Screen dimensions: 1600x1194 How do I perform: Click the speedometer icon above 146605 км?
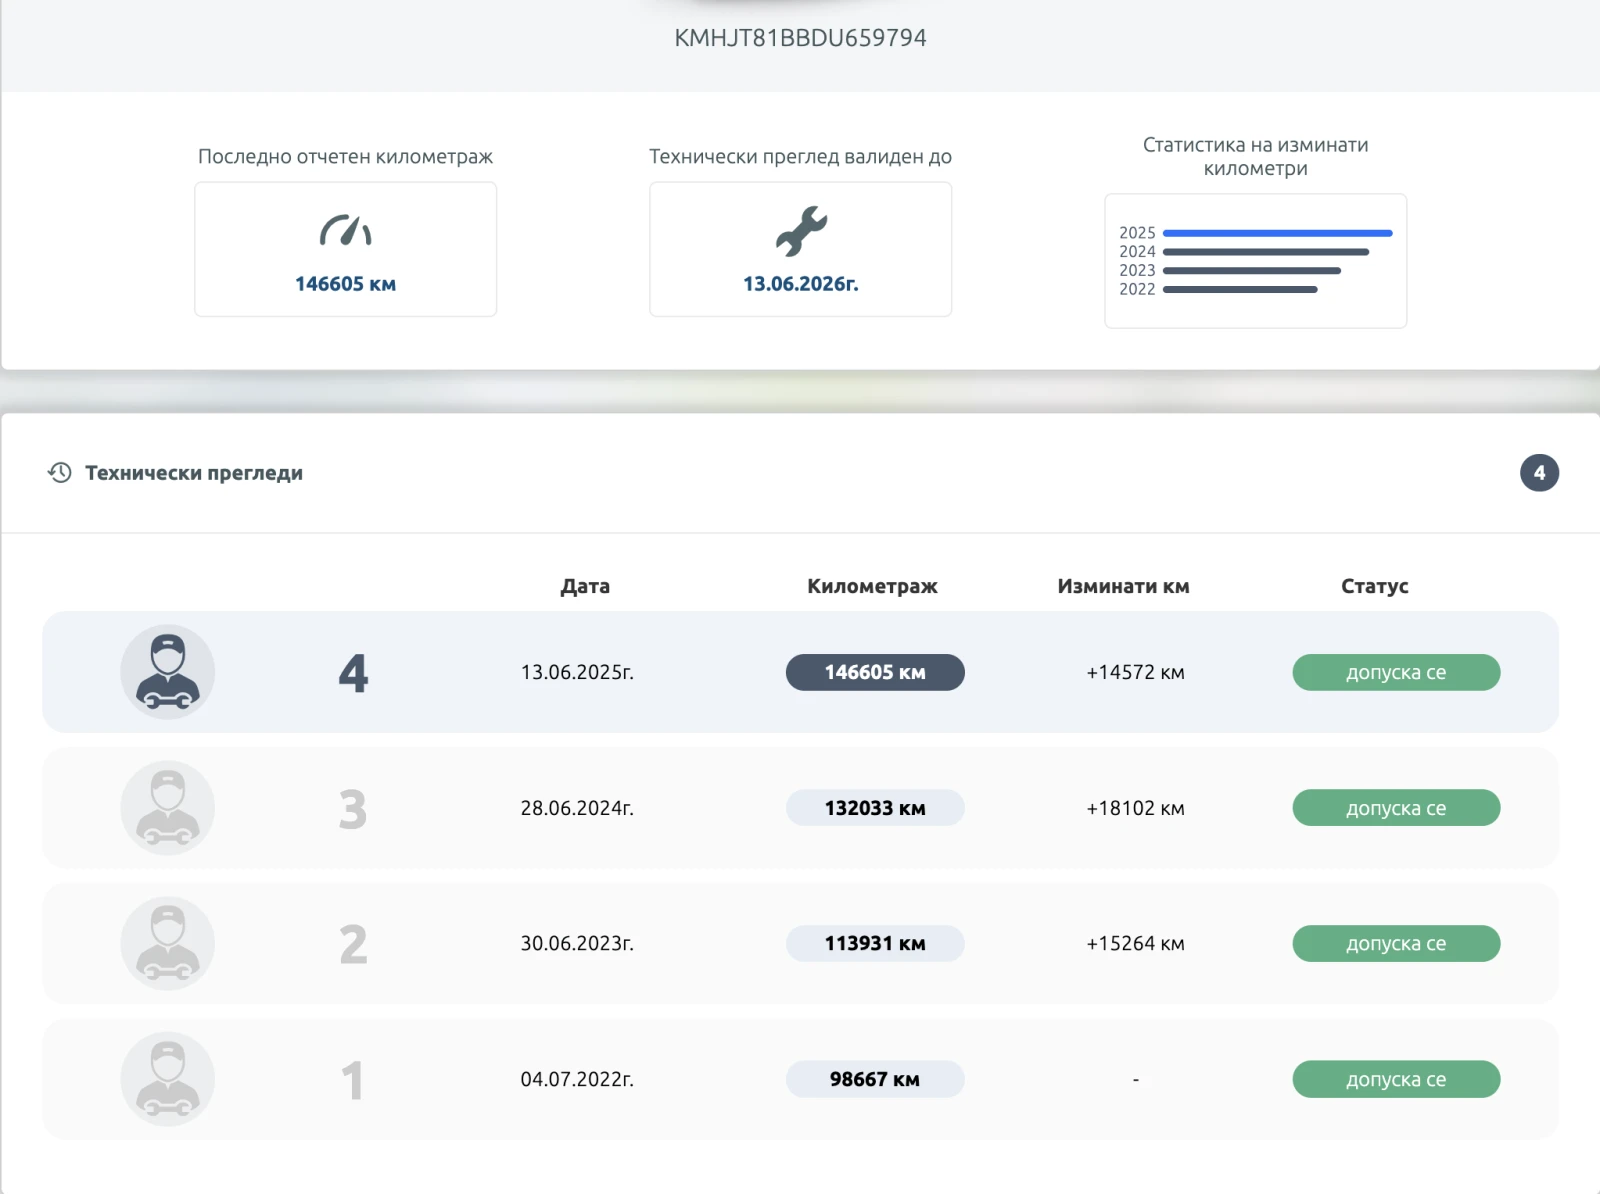click(345, 231)
